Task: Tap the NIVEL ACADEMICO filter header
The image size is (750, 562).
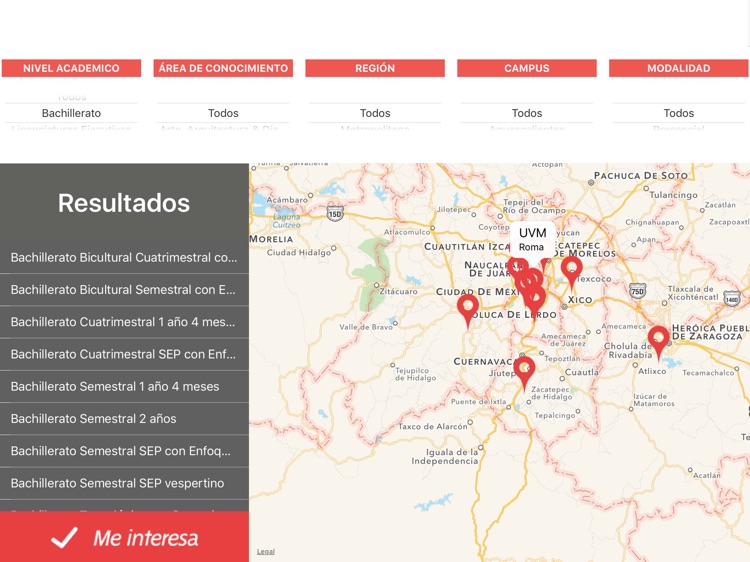Action: [71, 68]
